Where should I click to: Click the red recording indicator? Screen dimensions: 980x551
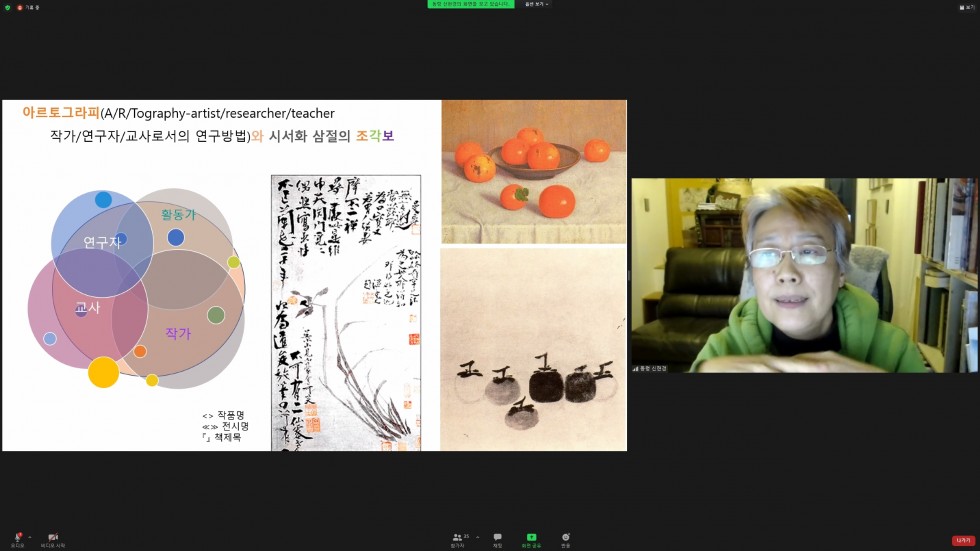point(20,7)
